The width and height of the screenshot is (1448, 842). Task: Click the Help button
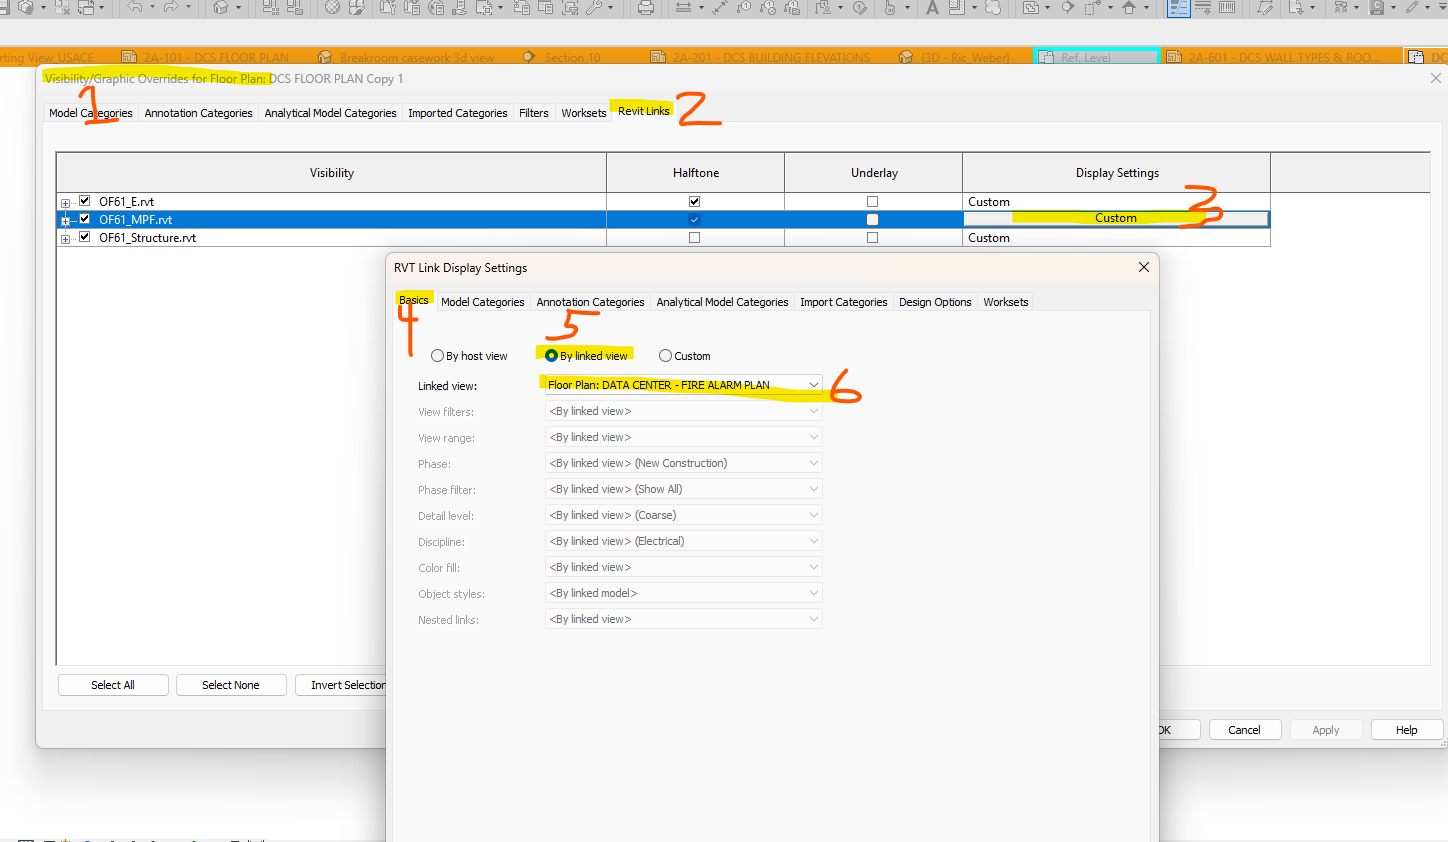pos(1407,730)
